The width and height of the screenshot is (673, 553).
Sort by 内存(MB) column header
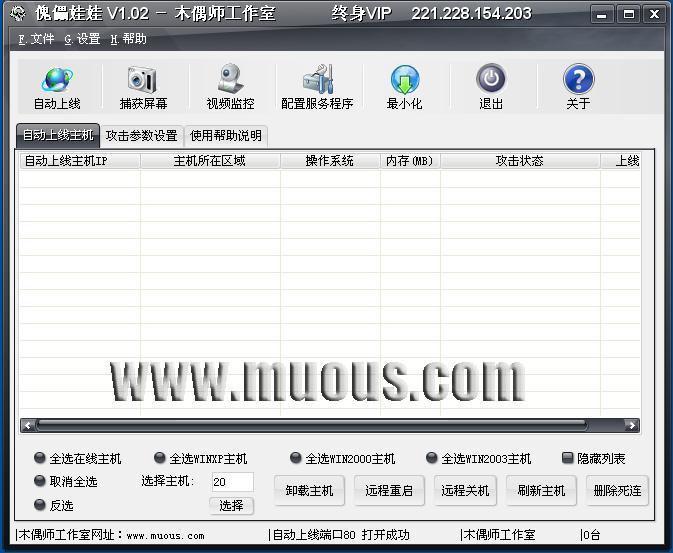tap(410, 161)
